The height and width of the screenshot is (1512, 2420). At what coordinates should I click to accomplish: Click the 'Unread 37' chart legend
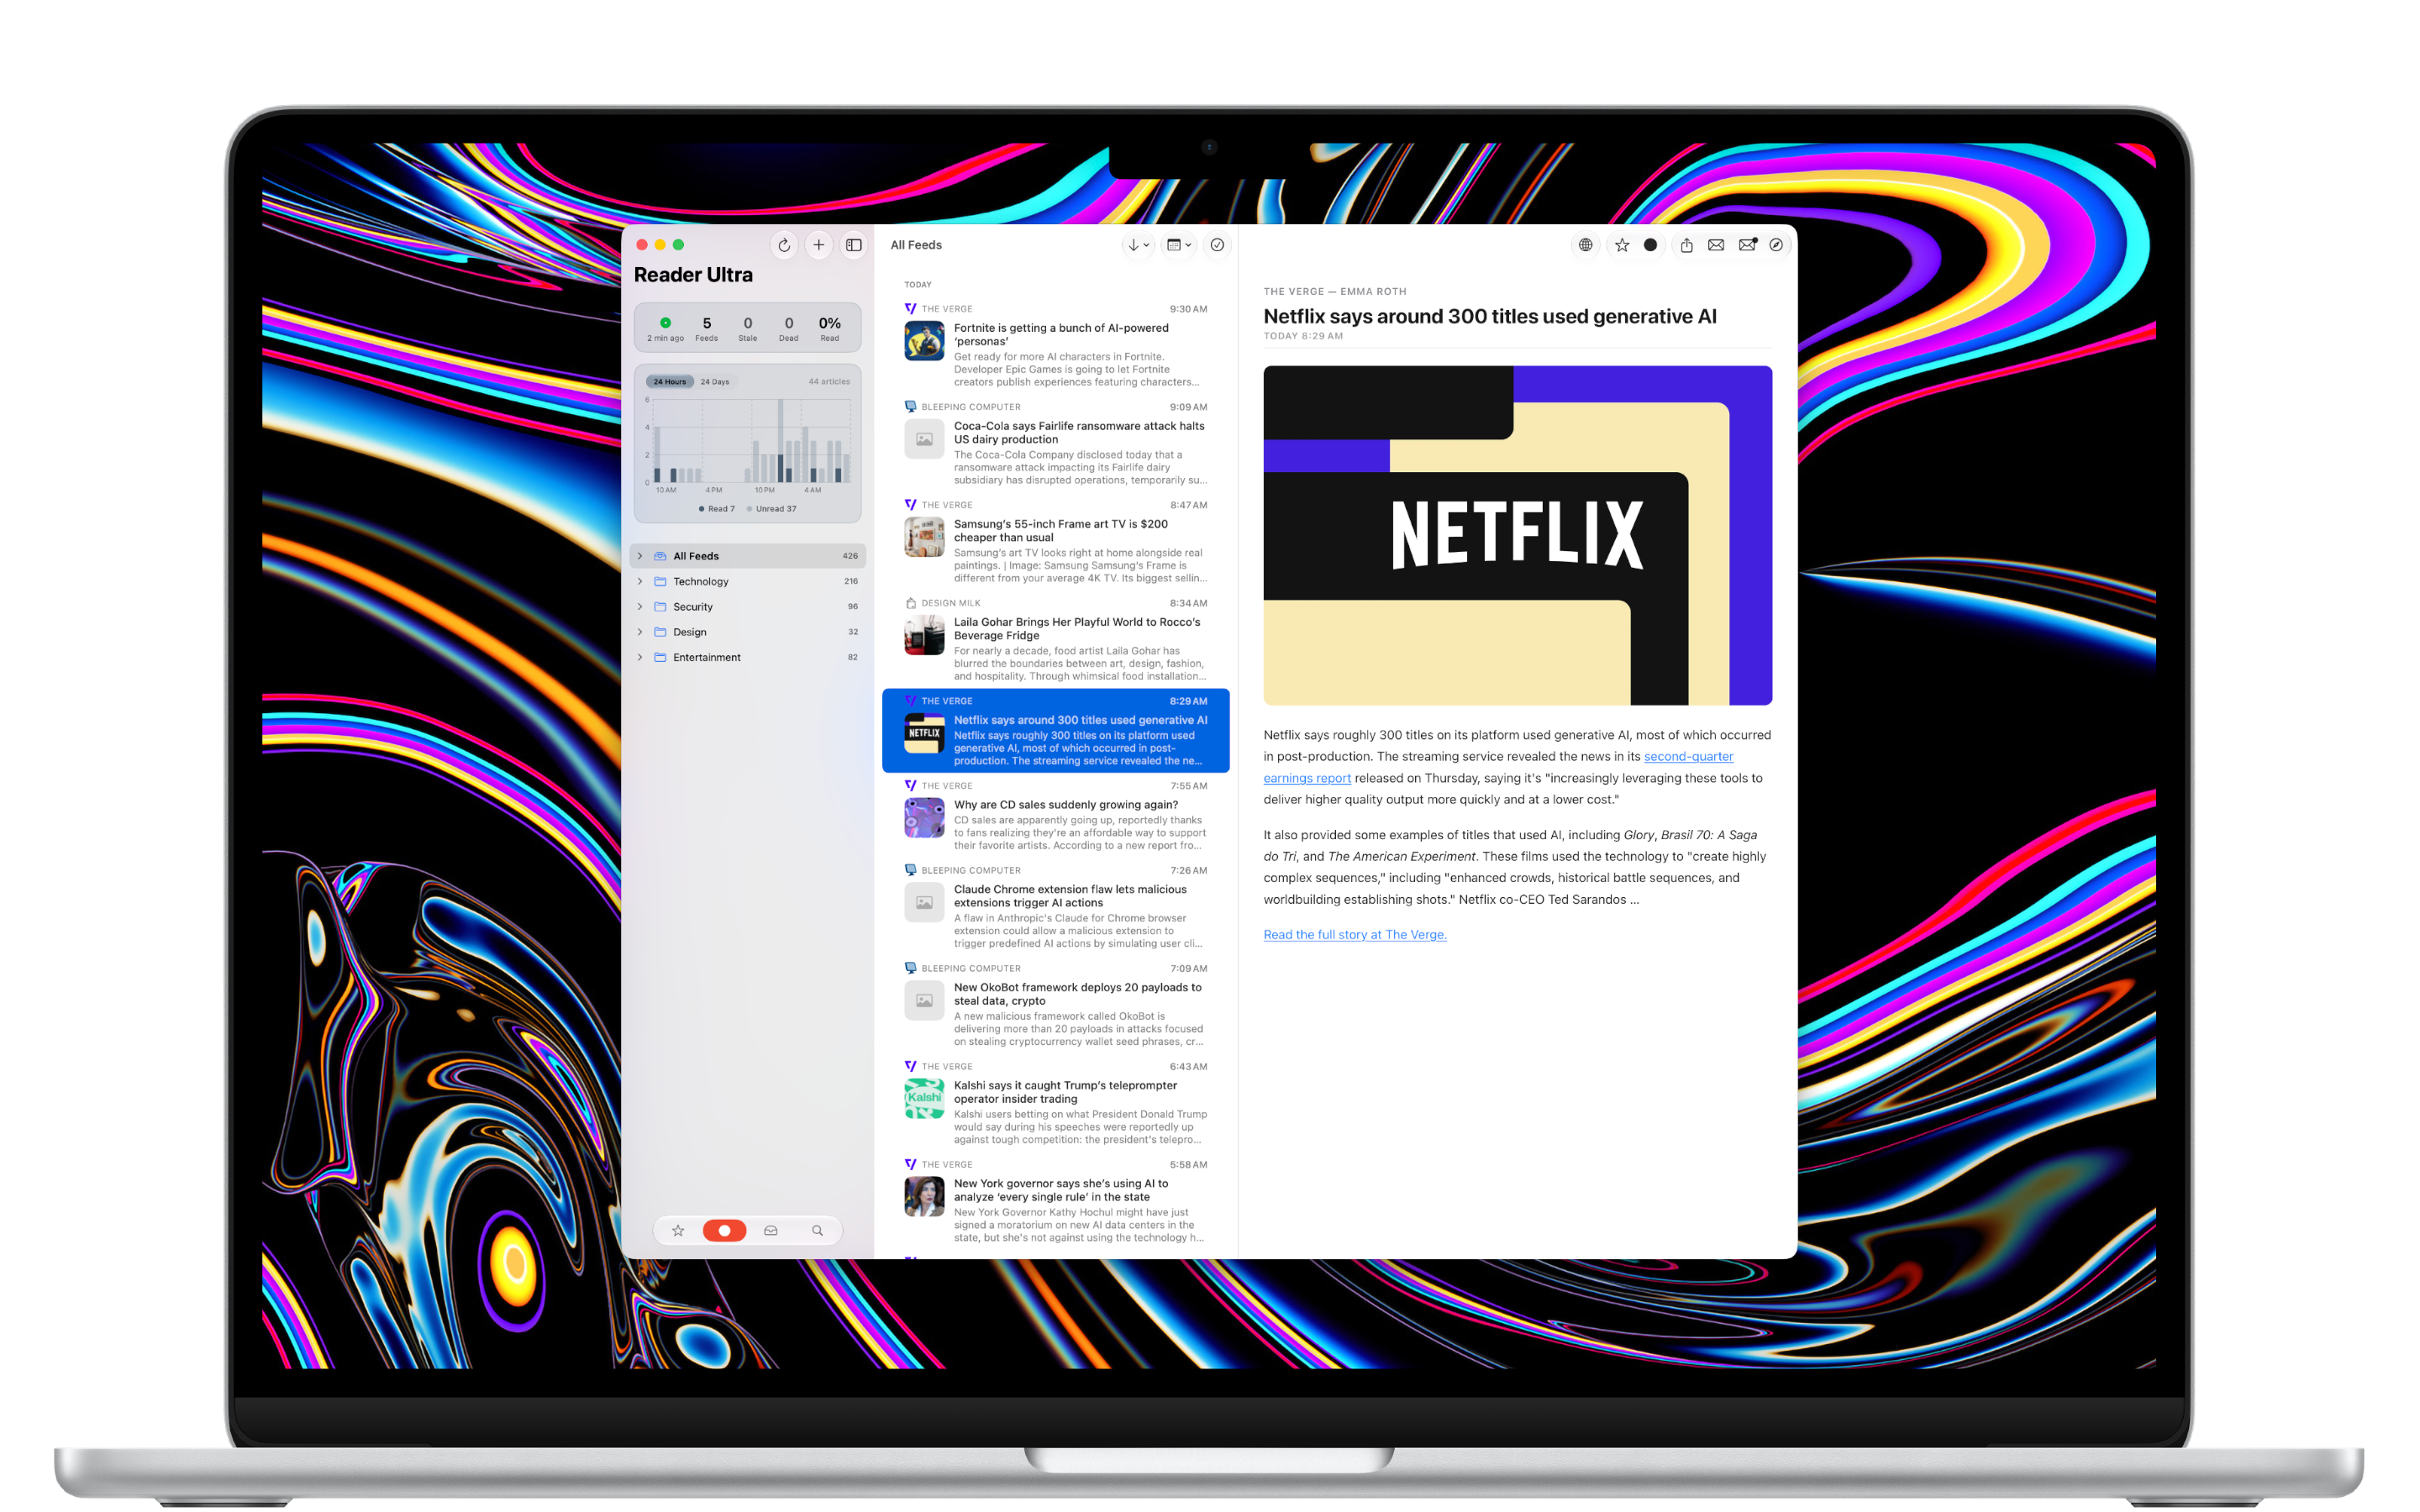coord(771,508)
